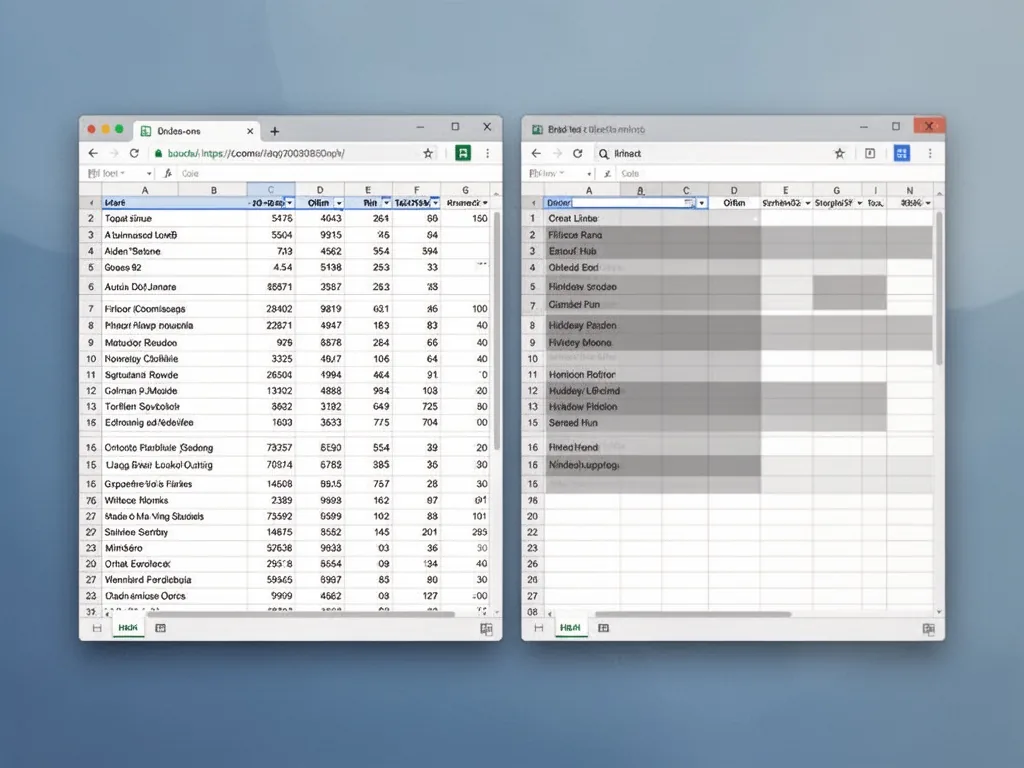Bookmark the left window's page with the star
The height and width of the screenshot is (768, 1024).
coord(428,153)
